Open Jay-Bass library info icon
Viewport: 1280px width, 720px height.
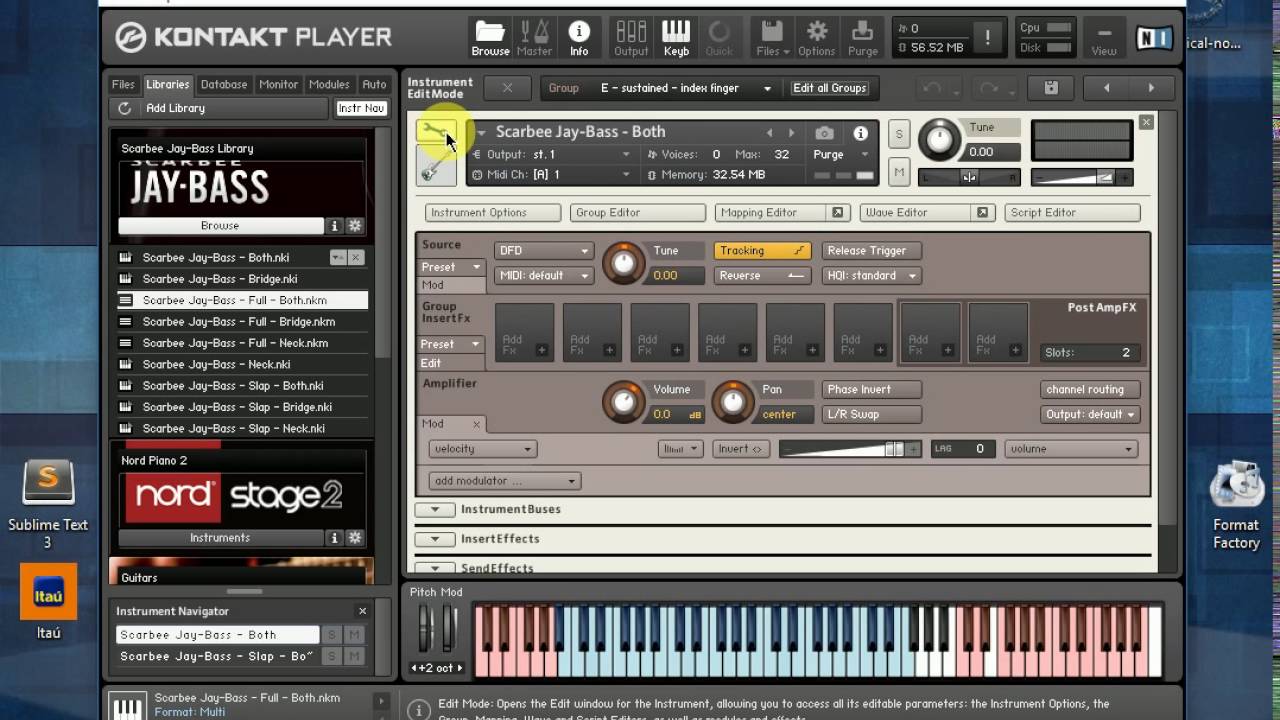[x=335, y=226]
